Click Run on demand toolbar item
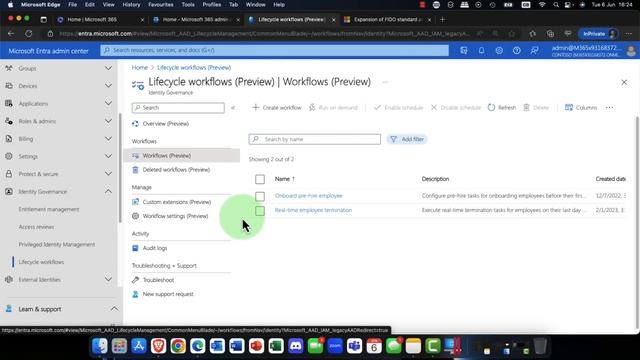 tap(333, 107)
